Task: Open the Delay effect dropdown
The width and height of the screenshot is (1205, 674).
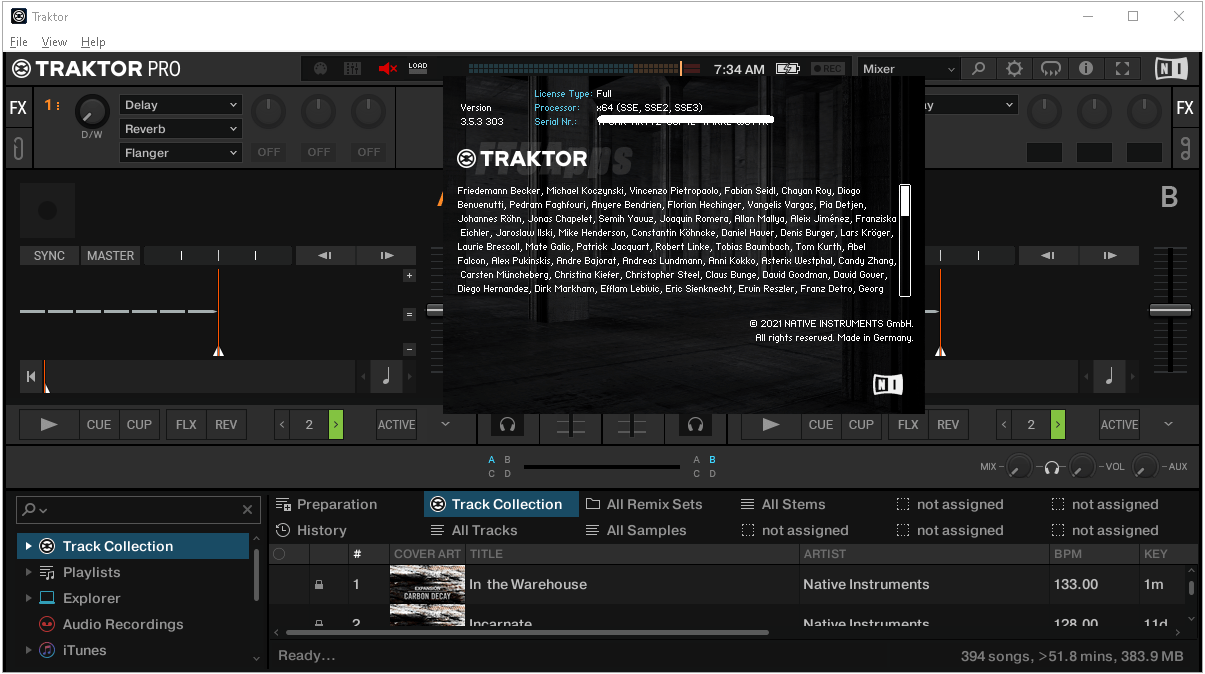Action: coord(181,105)
